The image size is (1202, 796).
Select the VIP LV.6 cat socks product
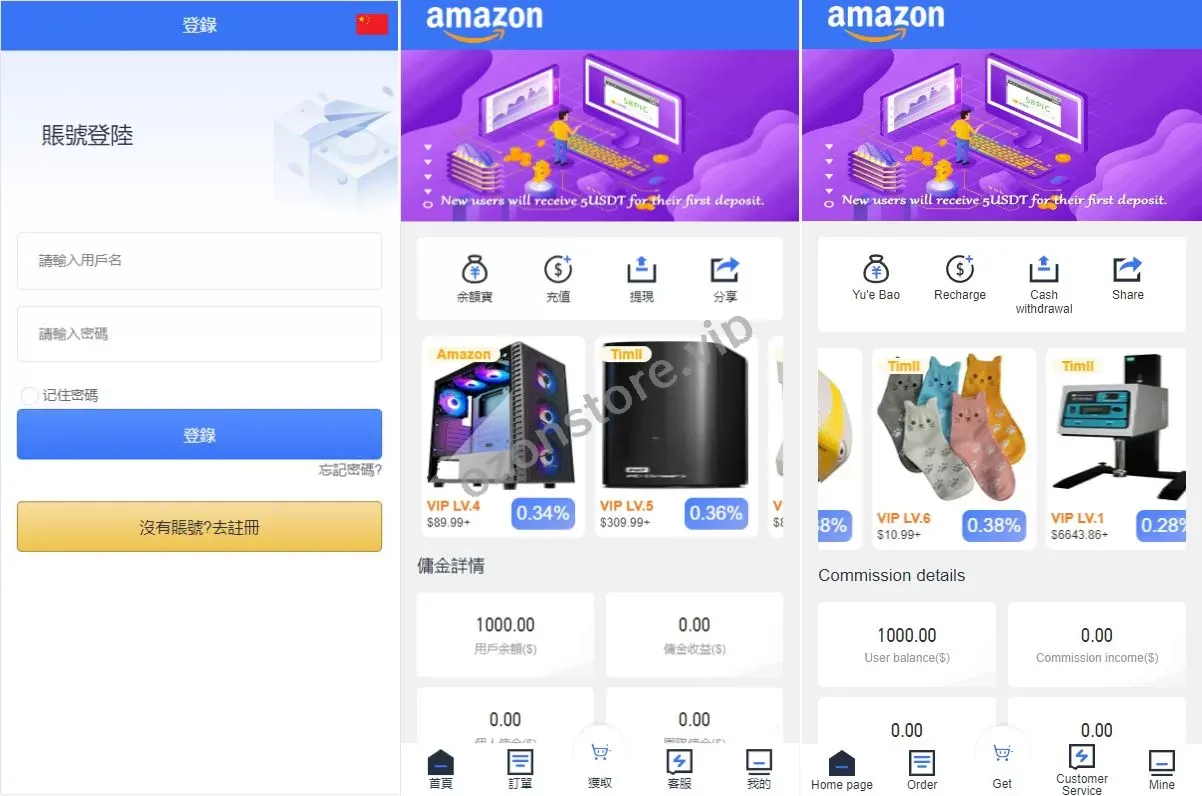coord(954,449)
